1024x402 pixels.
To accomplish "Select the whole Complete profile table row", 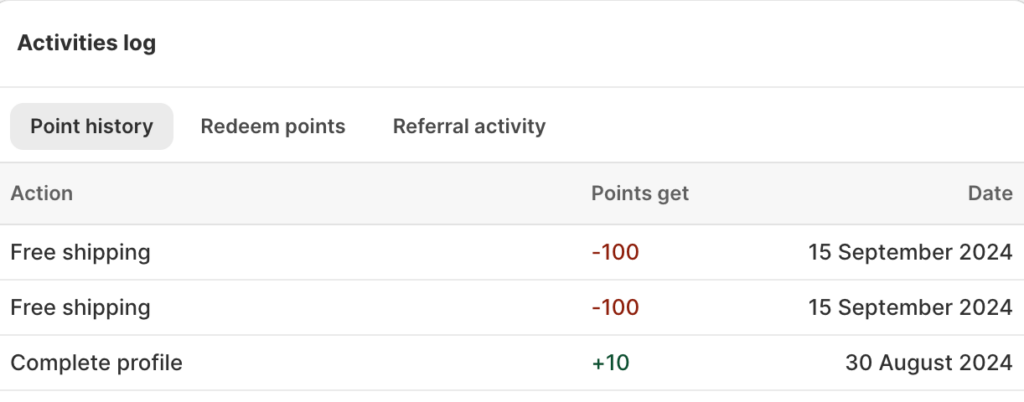I will point(400,363).
